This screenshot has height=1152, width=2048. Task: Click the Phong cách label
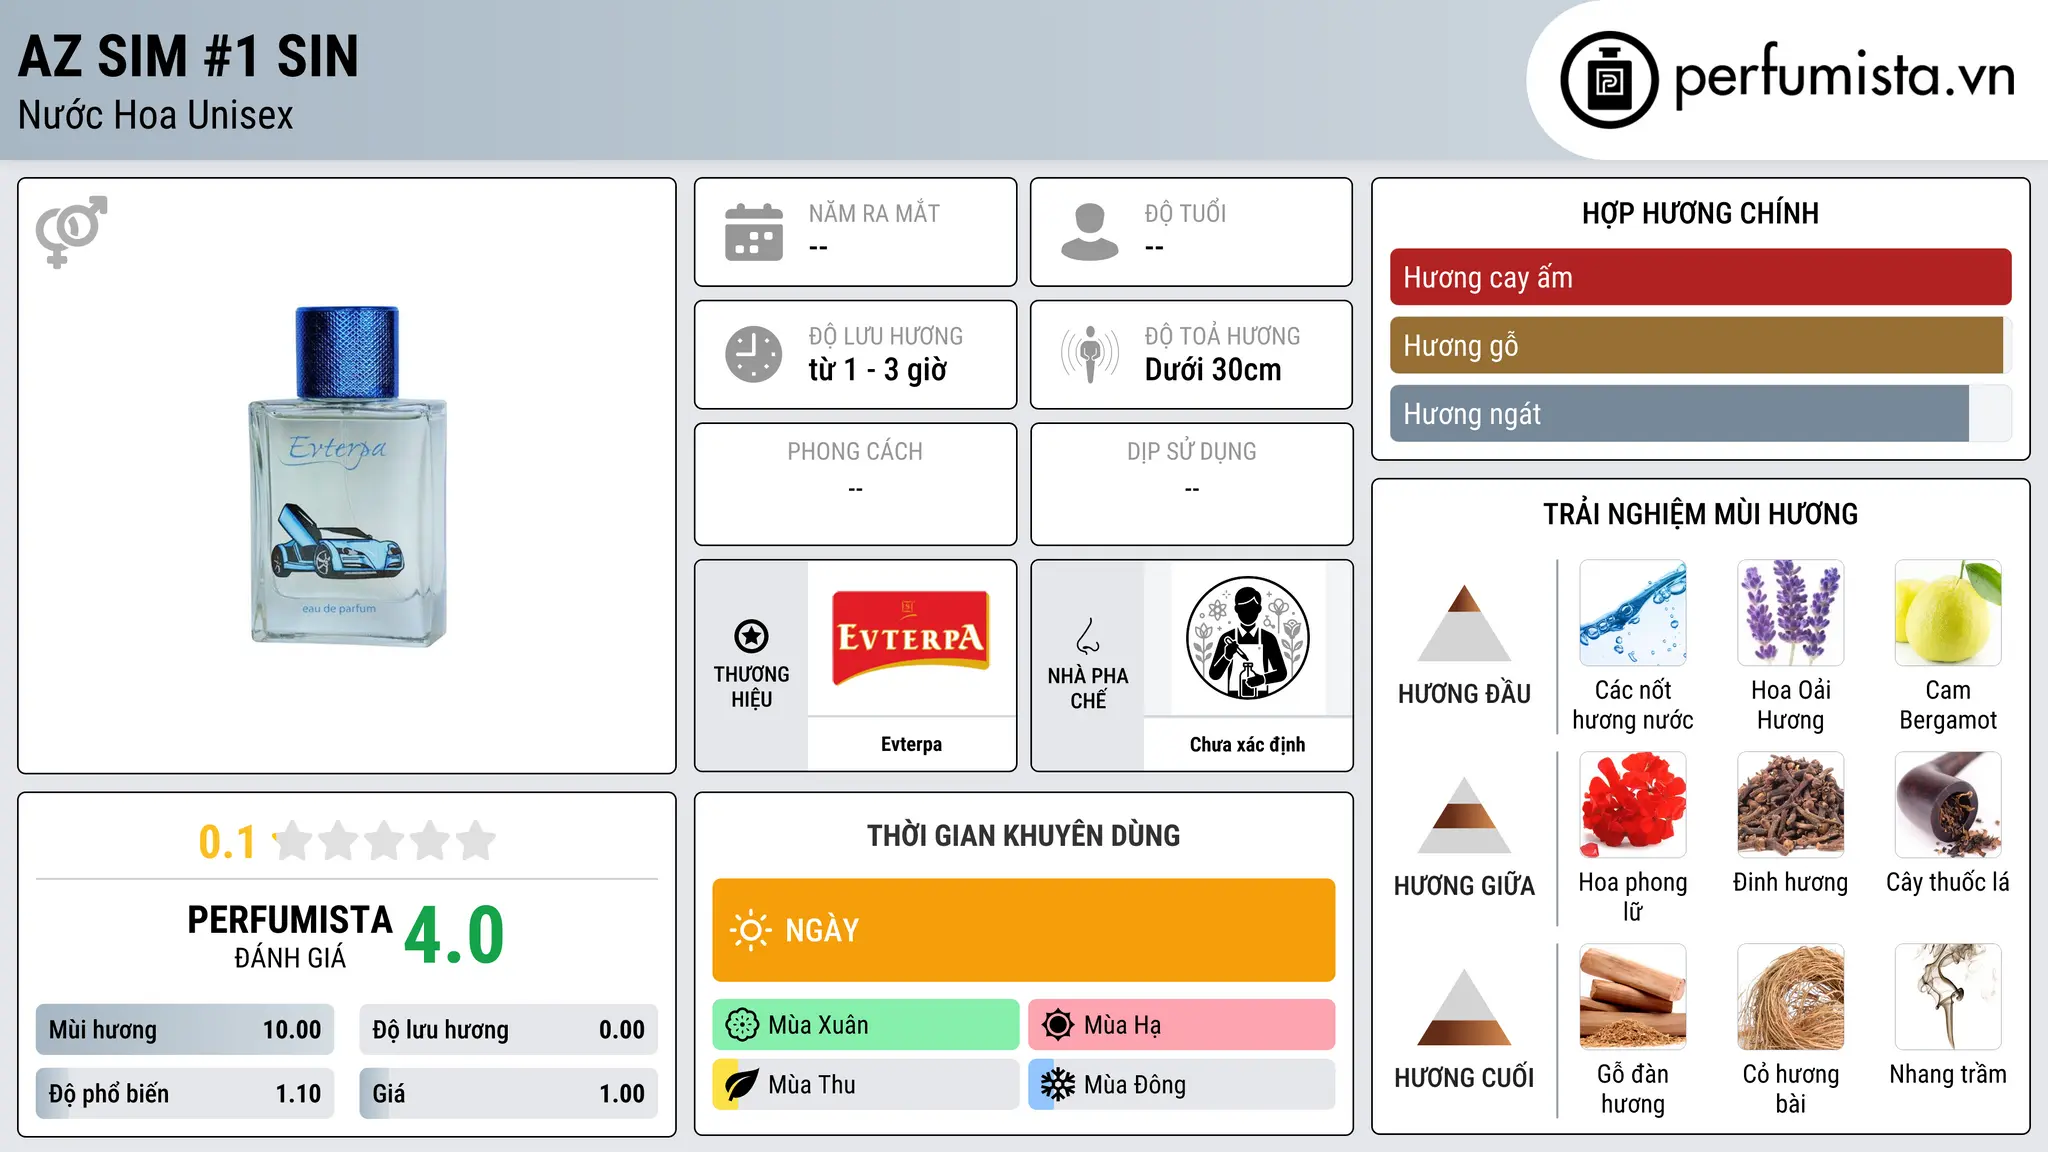[855, 452]
